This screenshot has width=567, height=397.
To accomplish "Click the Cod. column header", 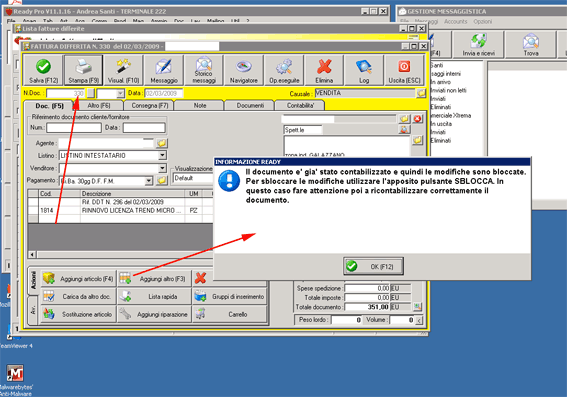I will [59, 193].
